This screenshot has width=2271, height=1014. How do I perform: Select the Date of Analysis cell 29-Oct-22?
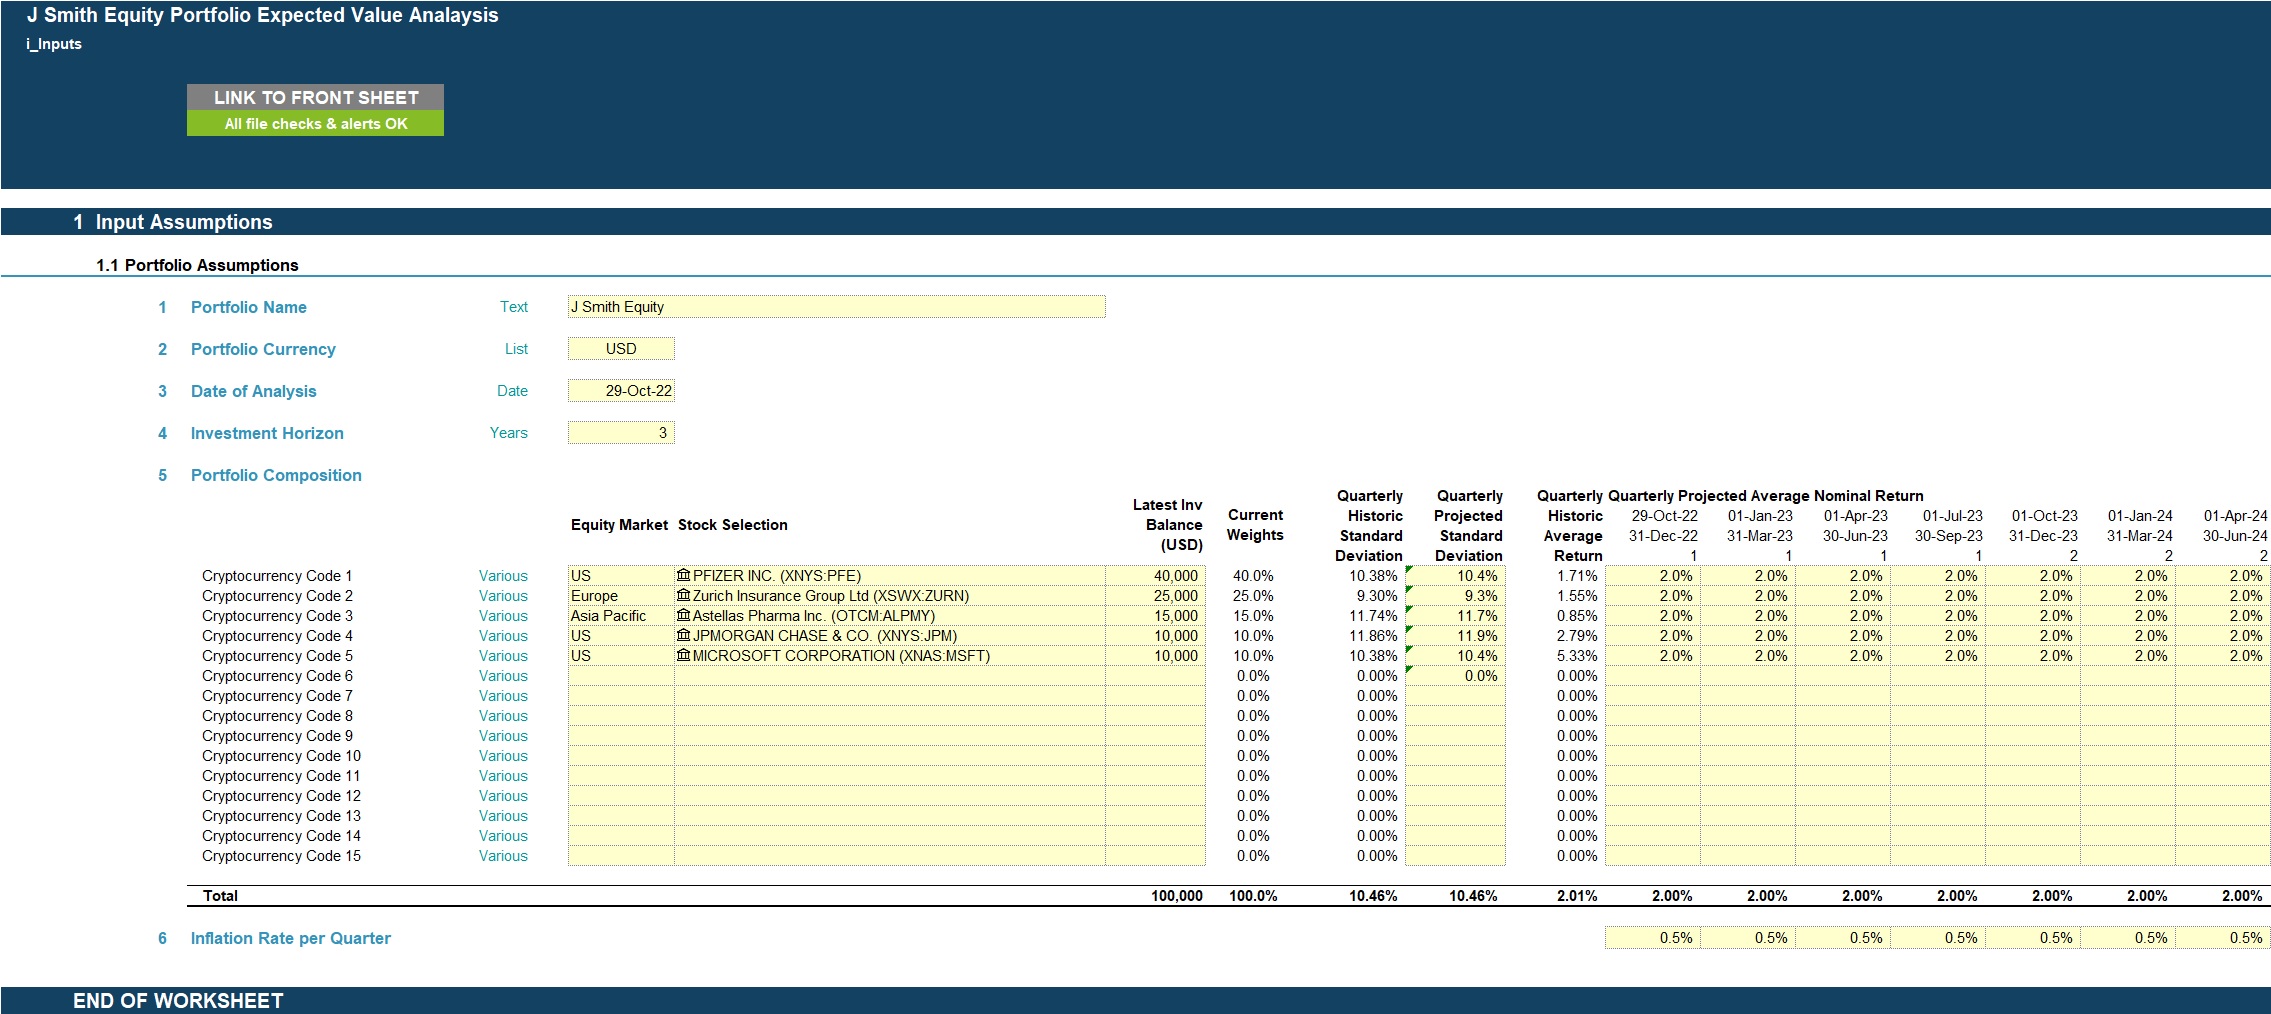click(621, 391)
